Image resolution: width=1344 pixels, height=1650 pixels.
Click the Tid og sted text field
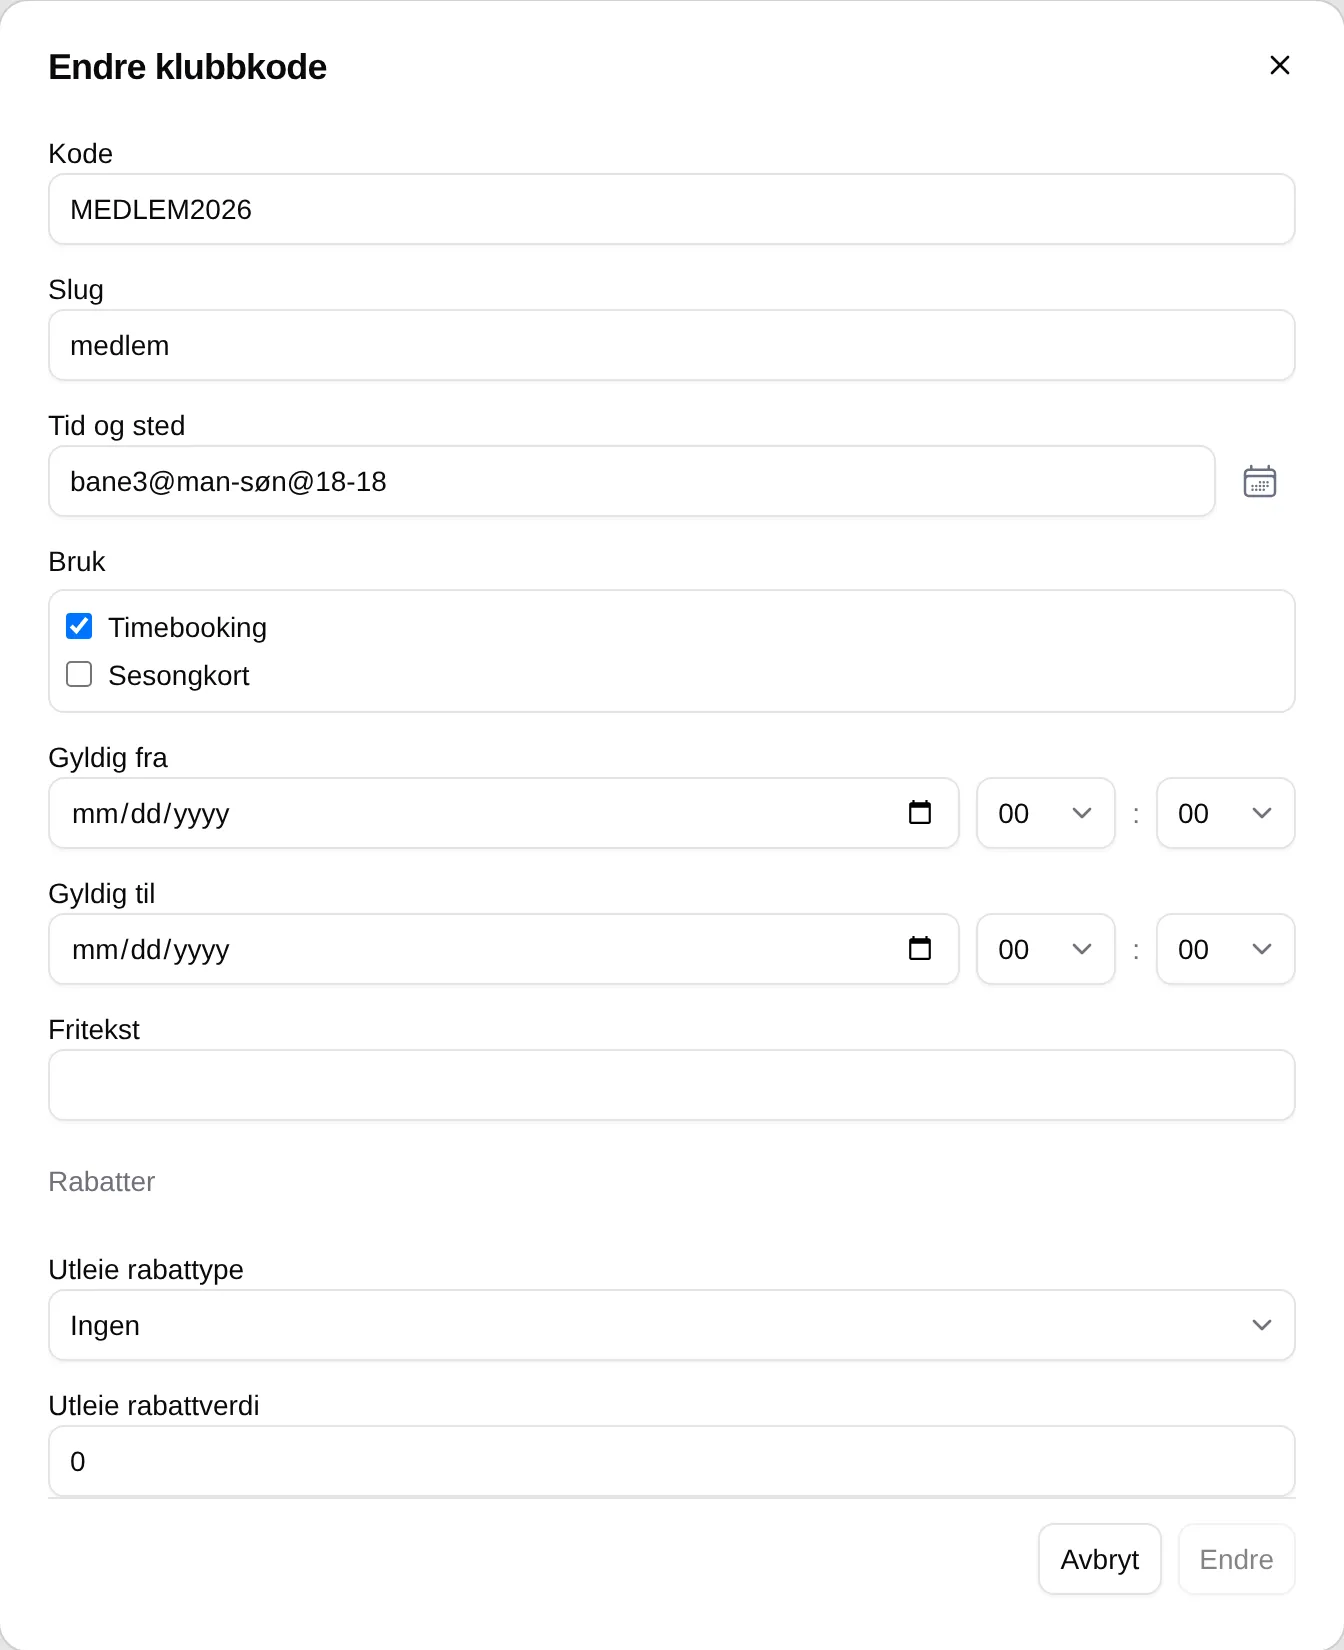632,481
